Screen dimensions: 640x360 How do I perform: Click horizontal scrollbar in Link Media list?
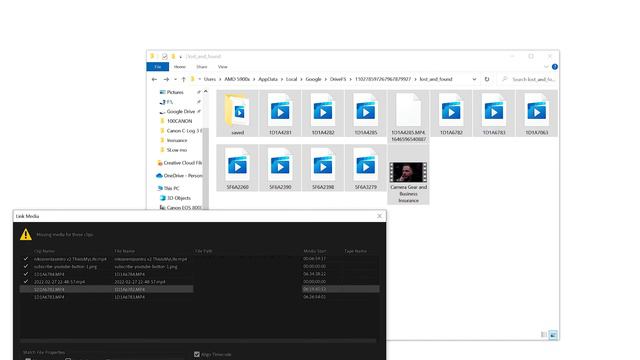(x=198, y=340)
